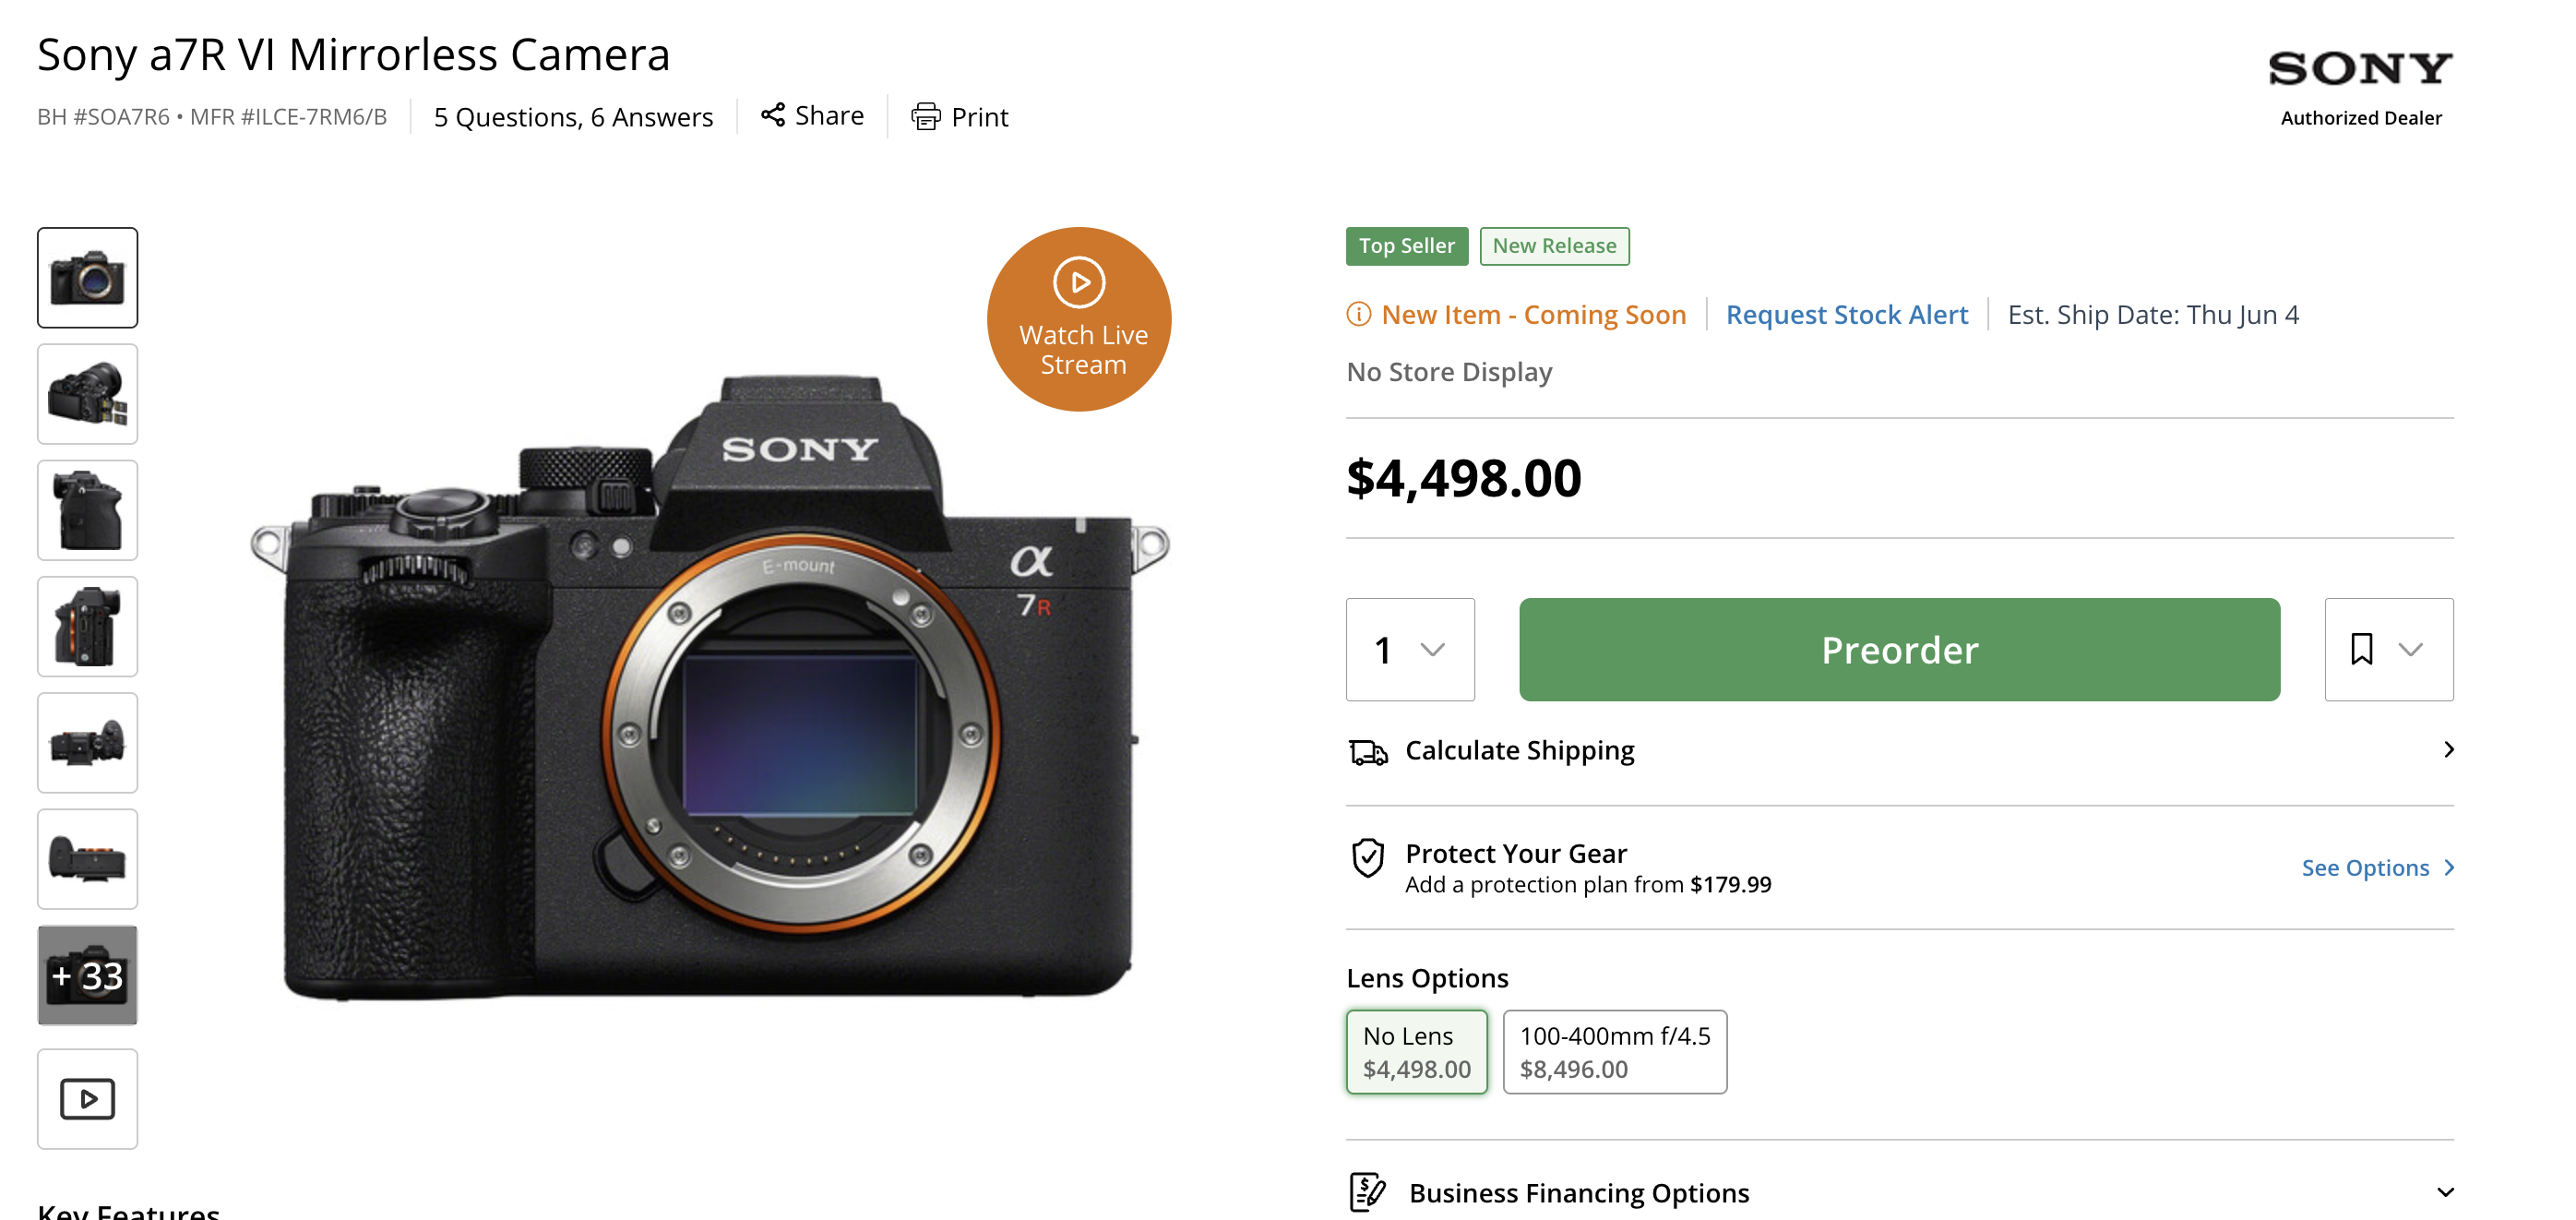Open the wishlist dropdown arrow
Screen dimensions: 2576x1220
tap(2410, 650)
